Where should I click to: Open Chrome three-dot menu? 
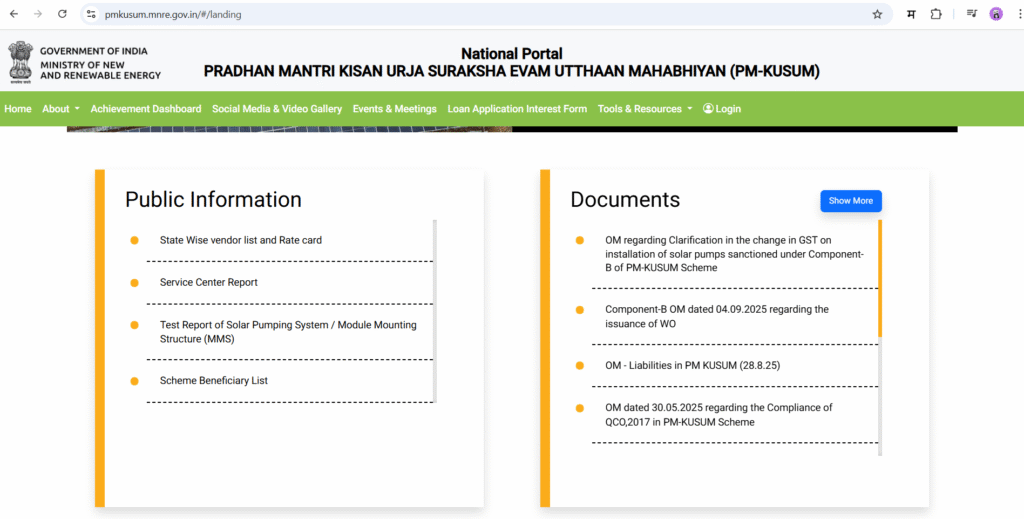click(1015, 14)
